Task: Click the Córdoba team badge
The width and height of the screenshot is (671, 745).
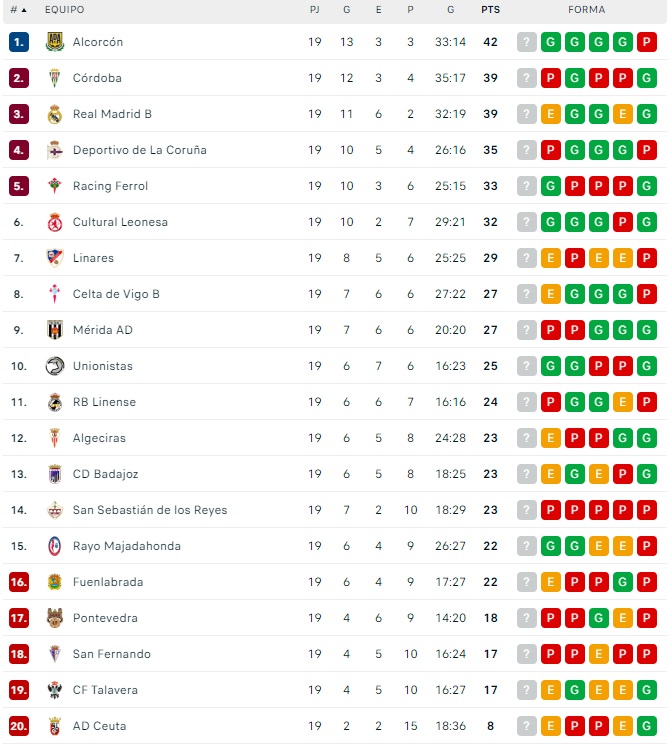Action: click(x=55, y=78)
